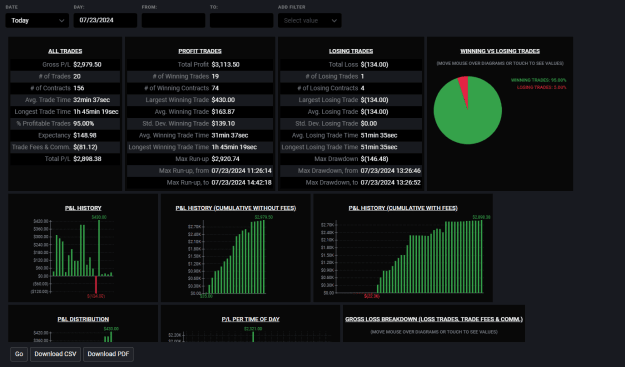Click the Winning vs Losing Trades heading
This screenshot has width=625, height=367.
[500, 51]
